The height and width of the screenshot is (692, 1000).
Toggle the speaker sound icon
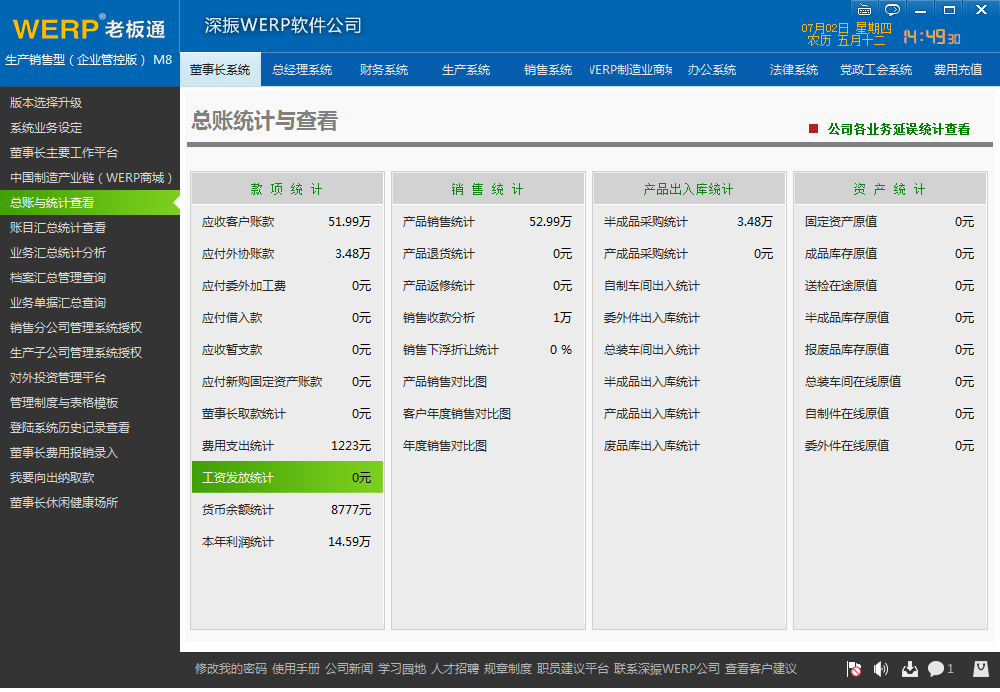point(881,669)
